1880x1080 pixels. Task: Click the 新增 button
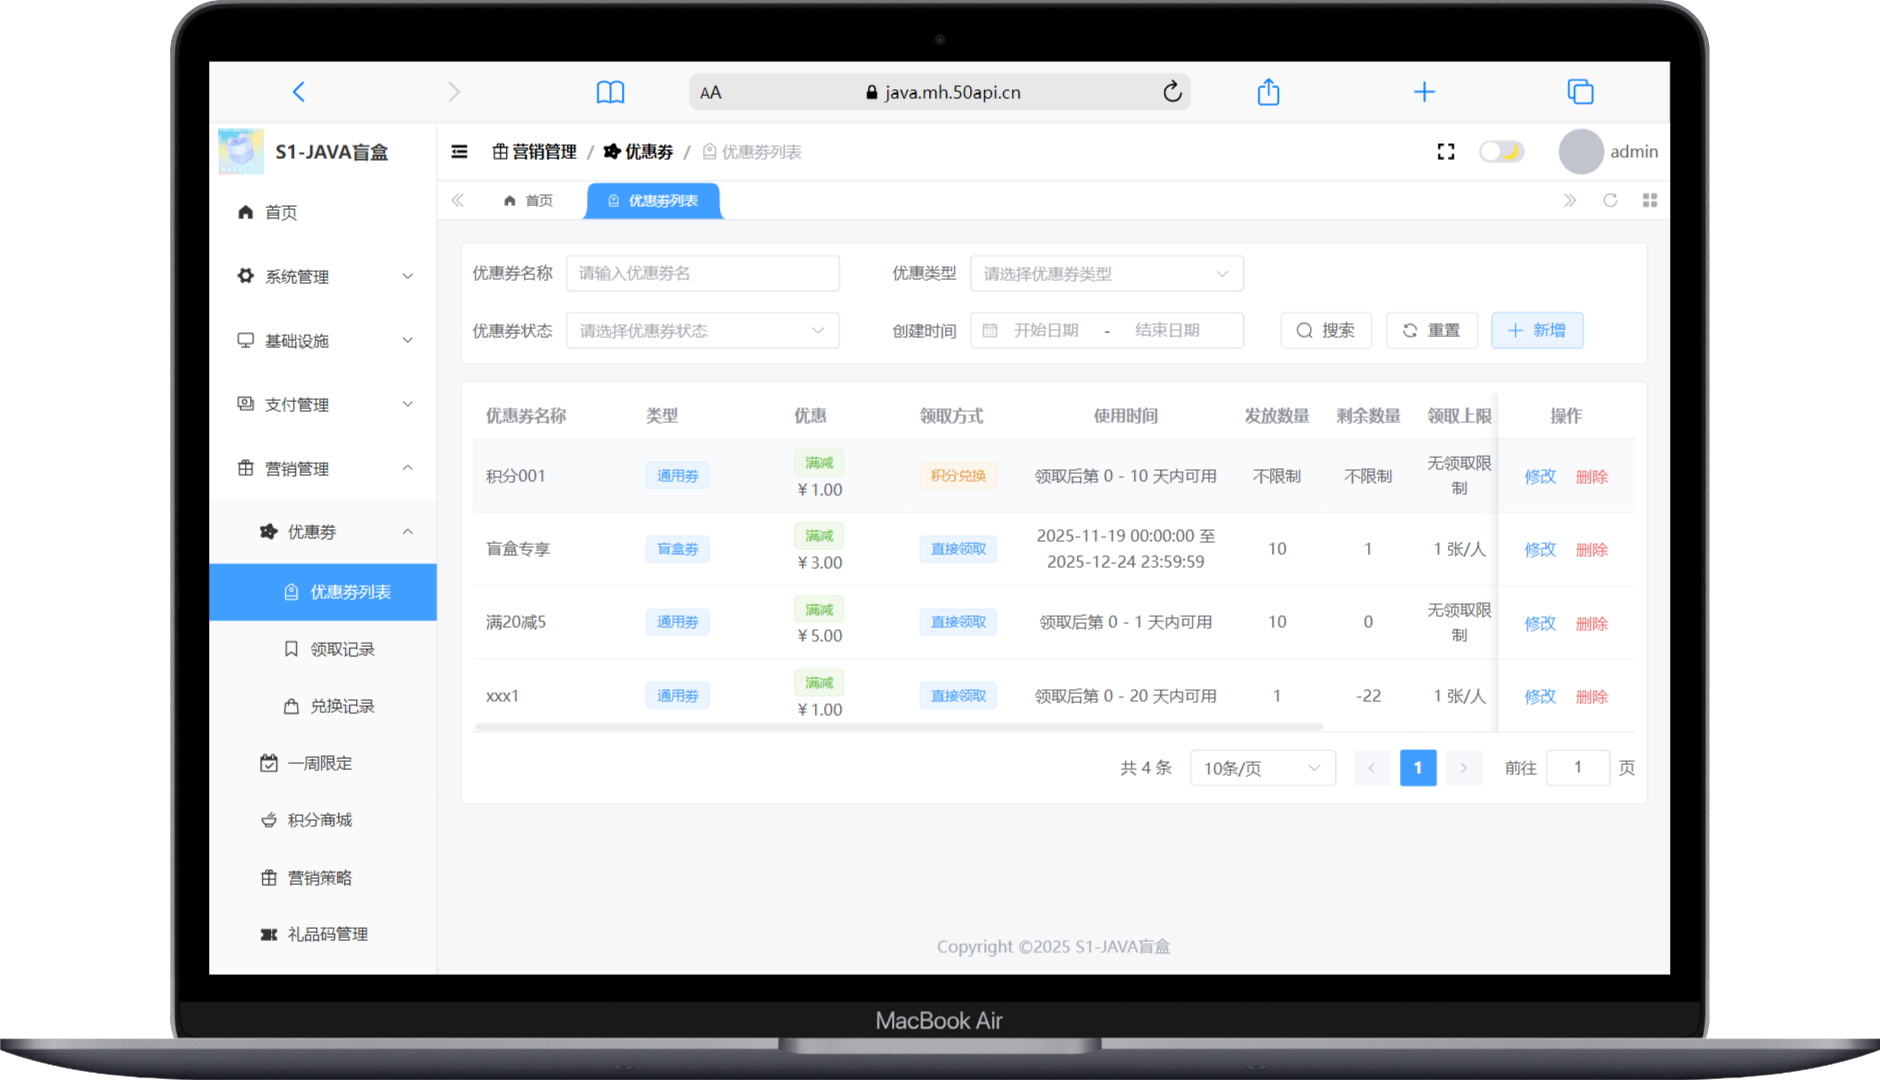[x=1537, y=330]
